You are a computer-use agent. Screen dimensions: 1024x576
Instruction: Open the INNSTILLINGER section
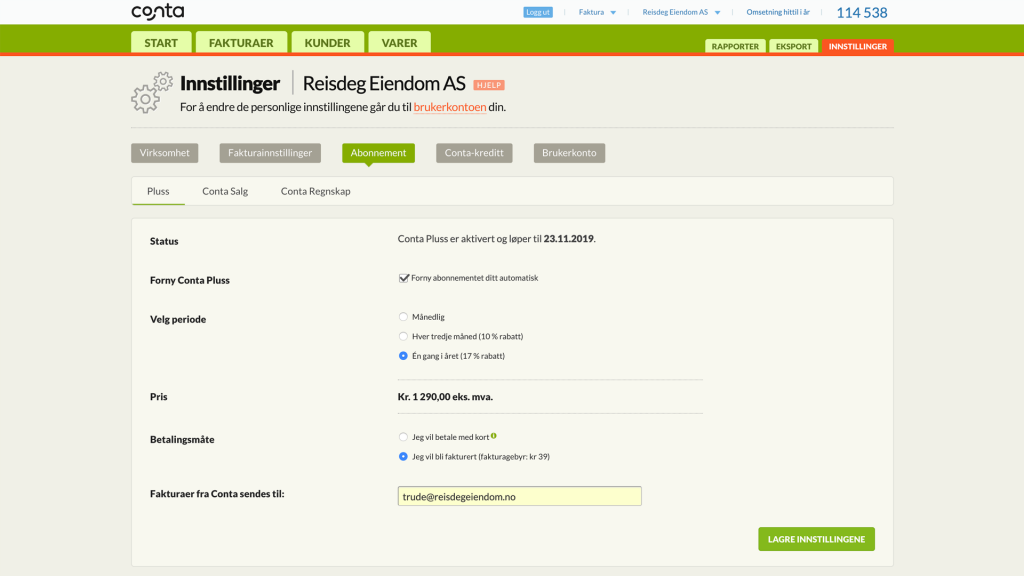click(857, 46)
